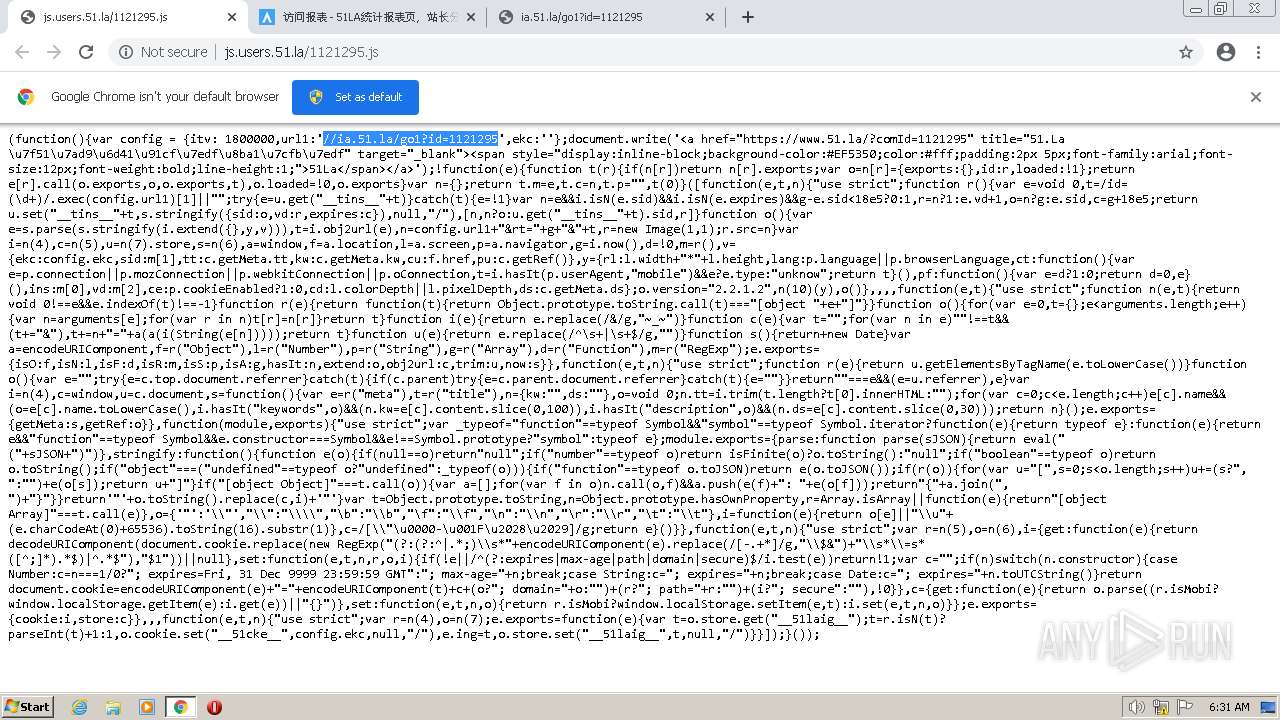Open the network tray icon
Screen dimensions: 1280x720
click(1159, 707)
